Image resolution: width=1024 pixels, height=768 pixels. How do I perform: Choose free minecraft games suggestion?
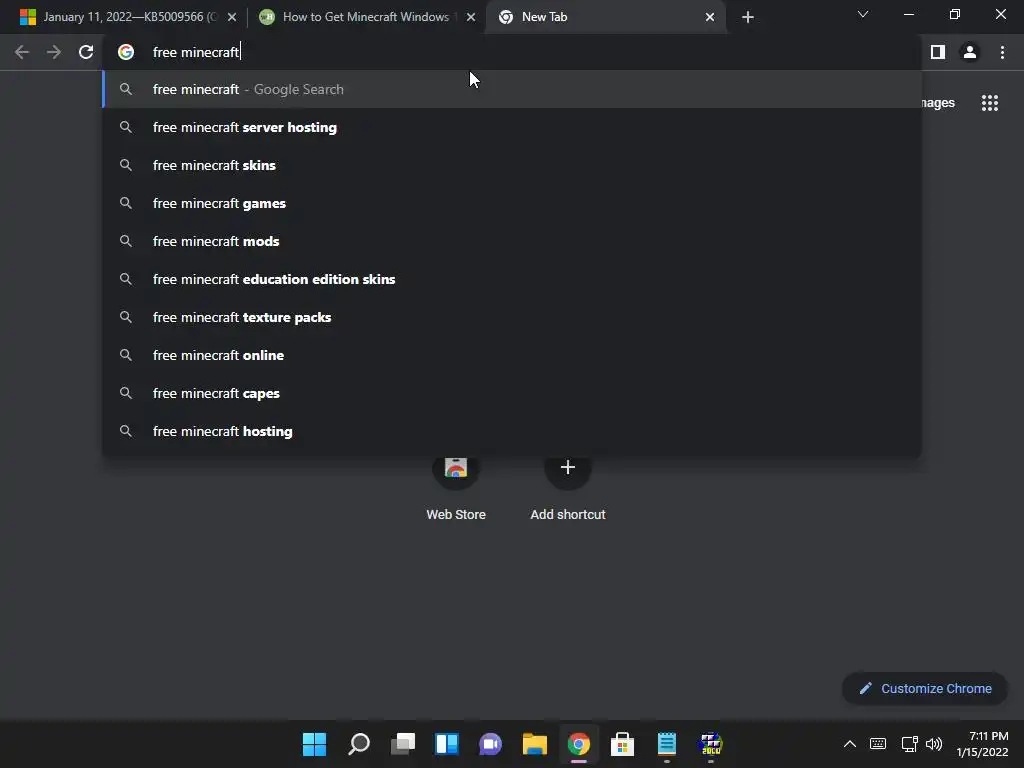click(x=511, y=203)
